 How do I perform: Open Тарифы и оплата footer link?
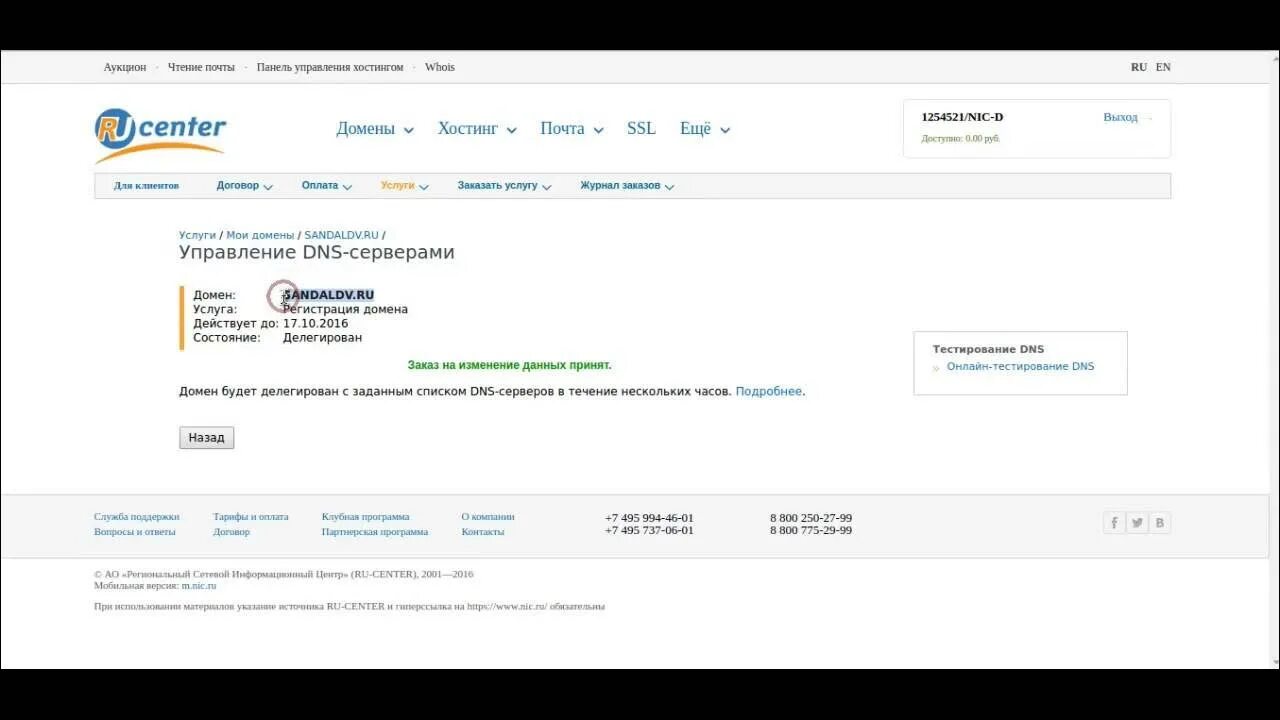[x=251, y=517]
